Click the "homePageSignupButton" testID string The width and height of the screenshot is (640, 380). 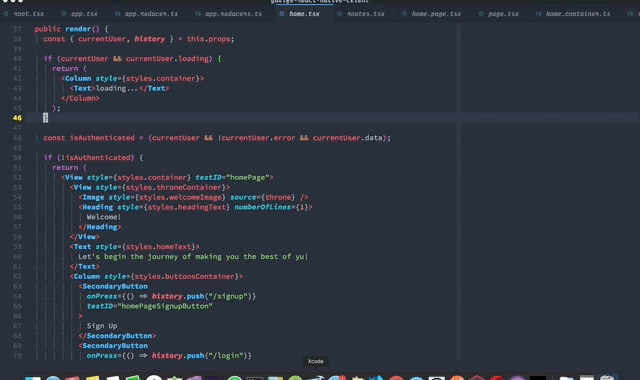165,306
